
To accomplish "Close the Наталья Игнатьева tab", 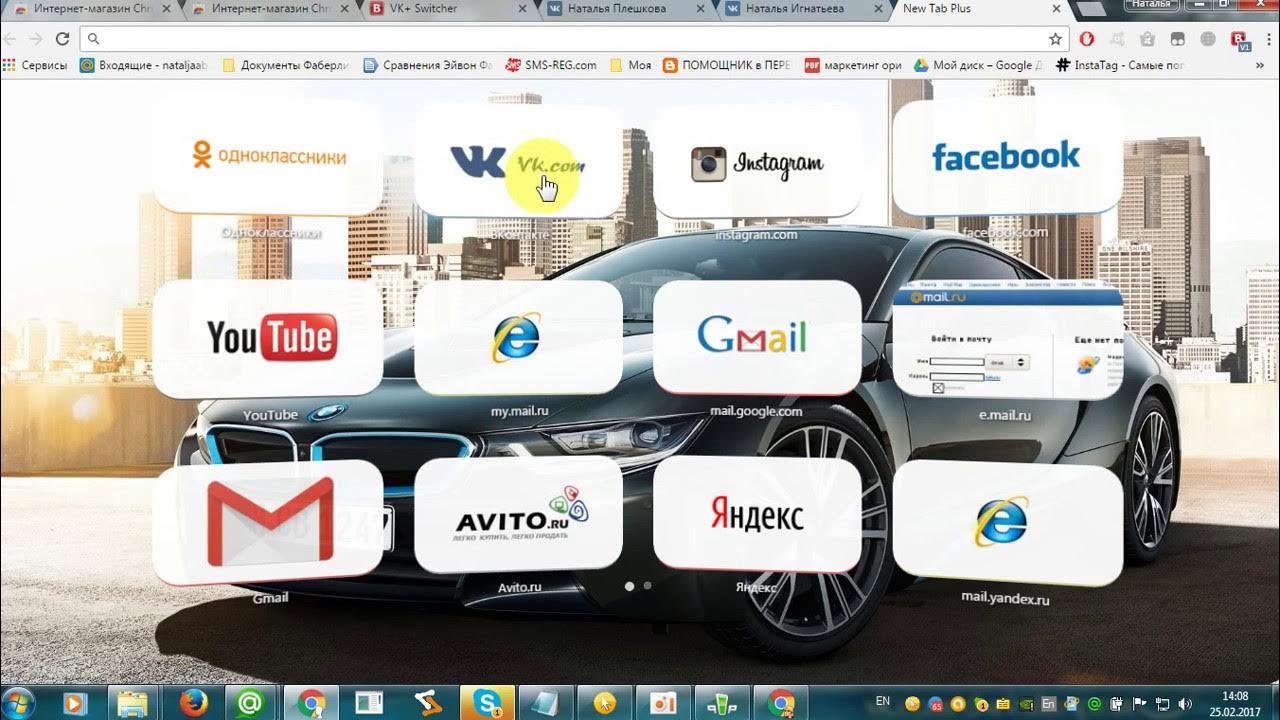I will pos(877,10).
